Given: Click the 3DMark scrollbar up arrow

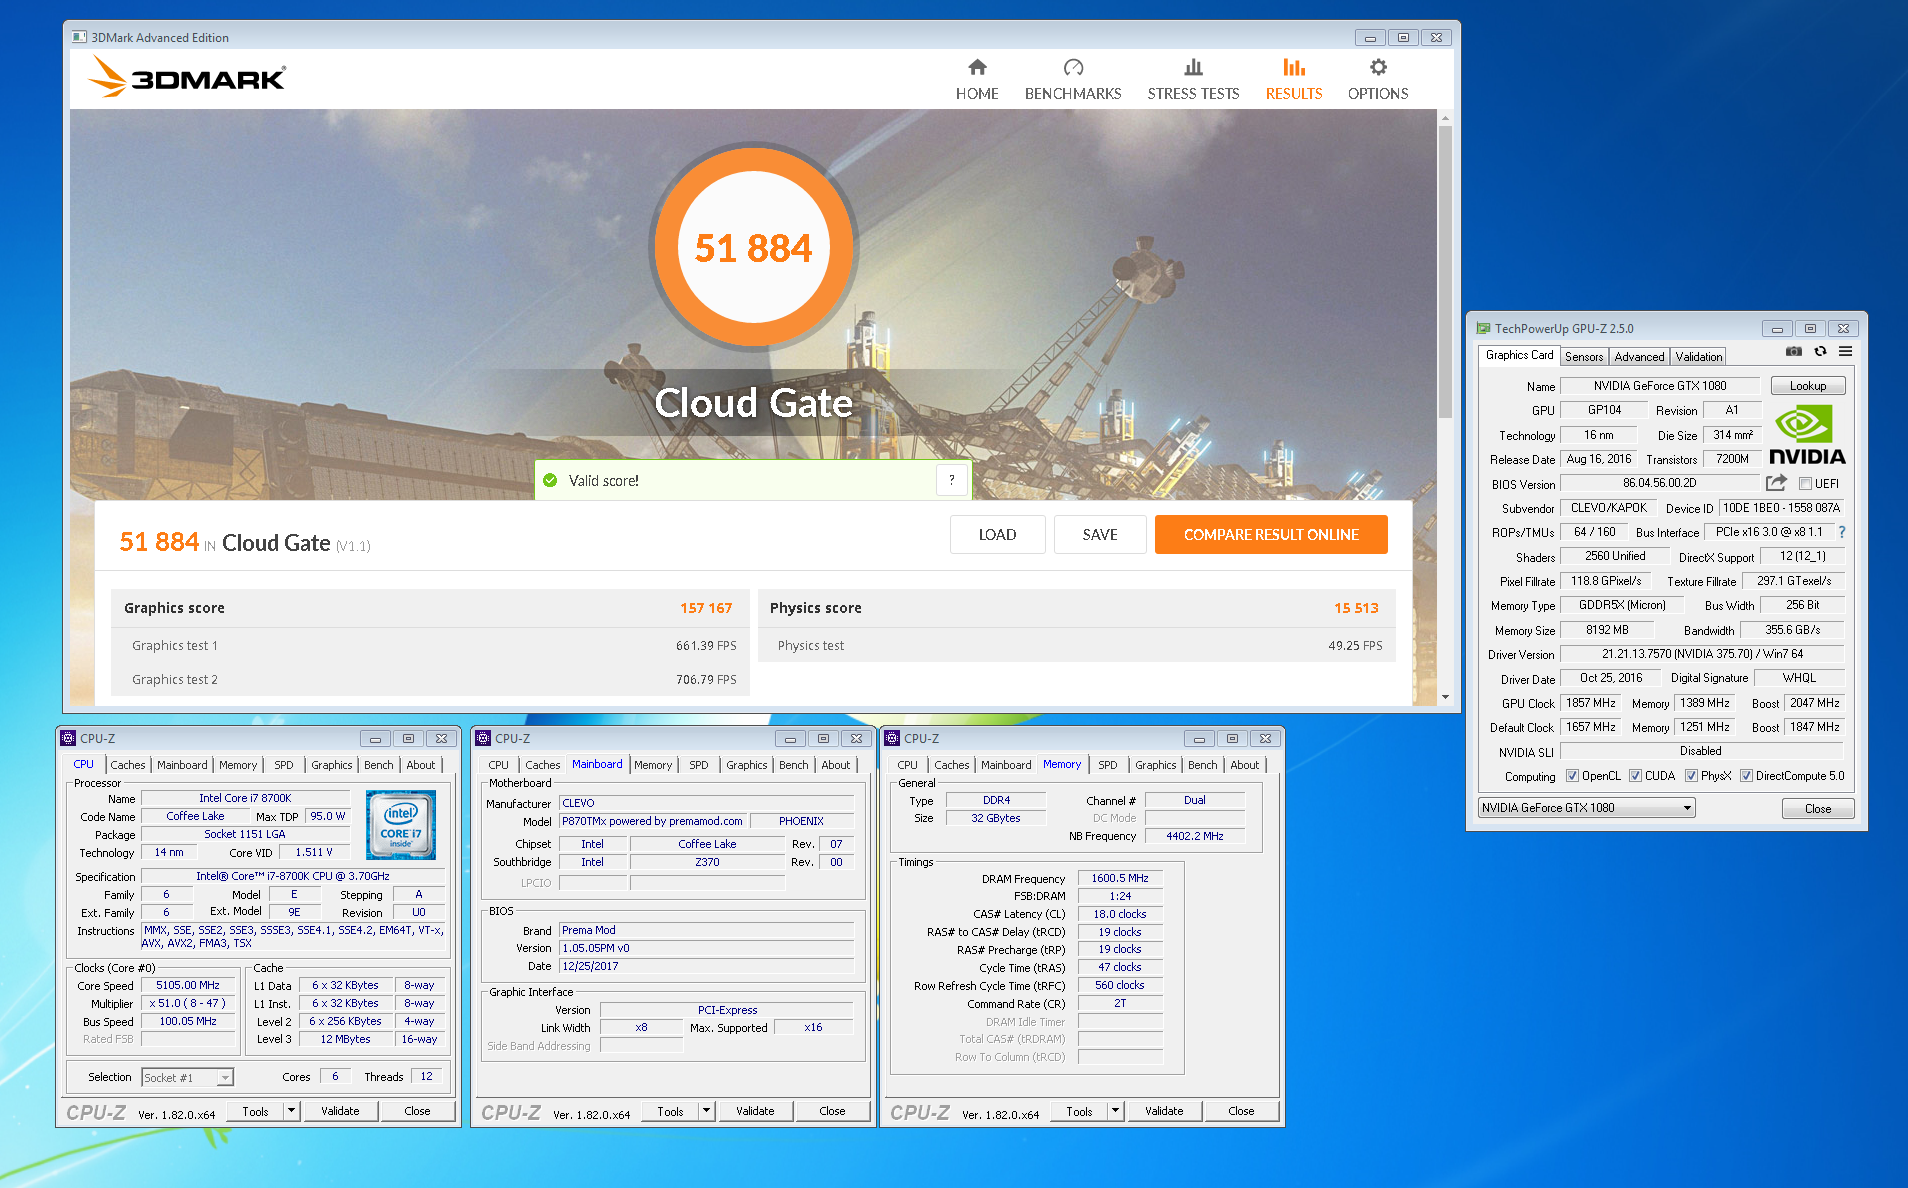Looking at the screenshot, I should tap(1445, 118).
